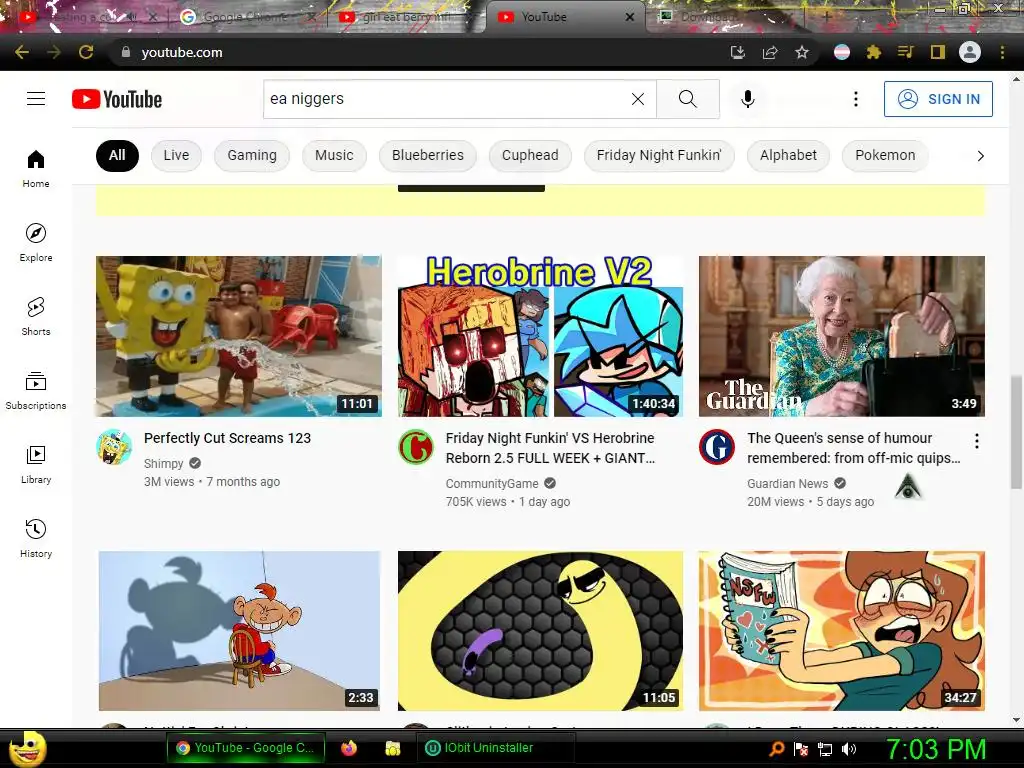This screenshot has height=768, width=1024.
Task: Go to YouTube home via the logo
Action: pyautogui.click(x=117, y=99)
